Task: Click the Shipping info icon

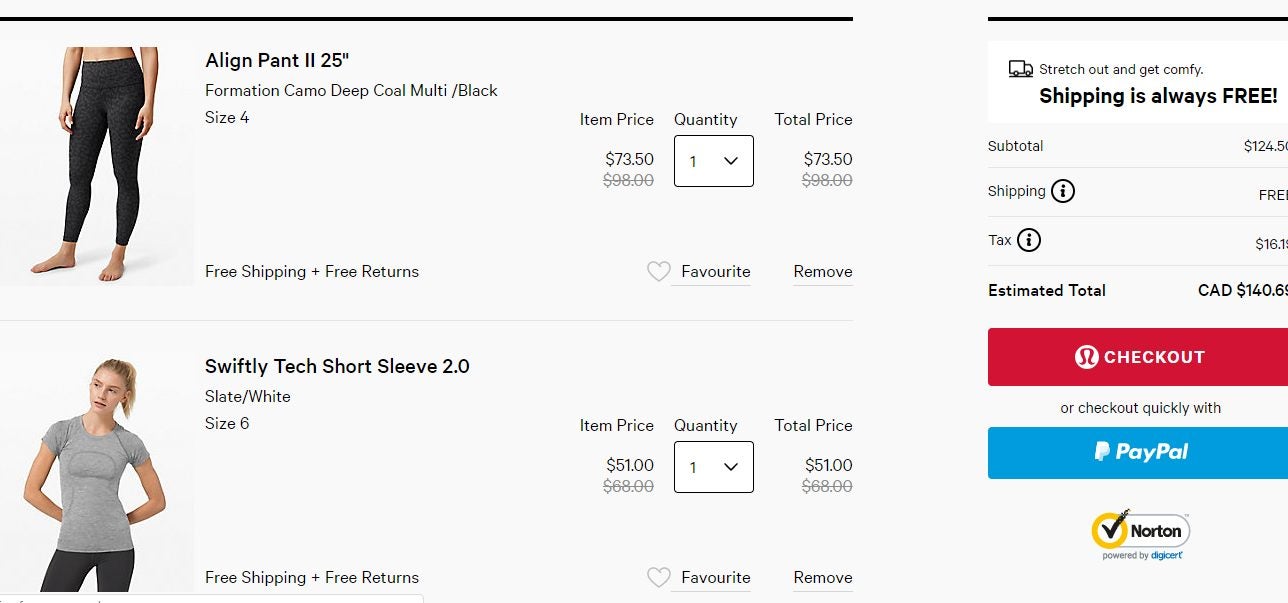Action: [1063, 191]
